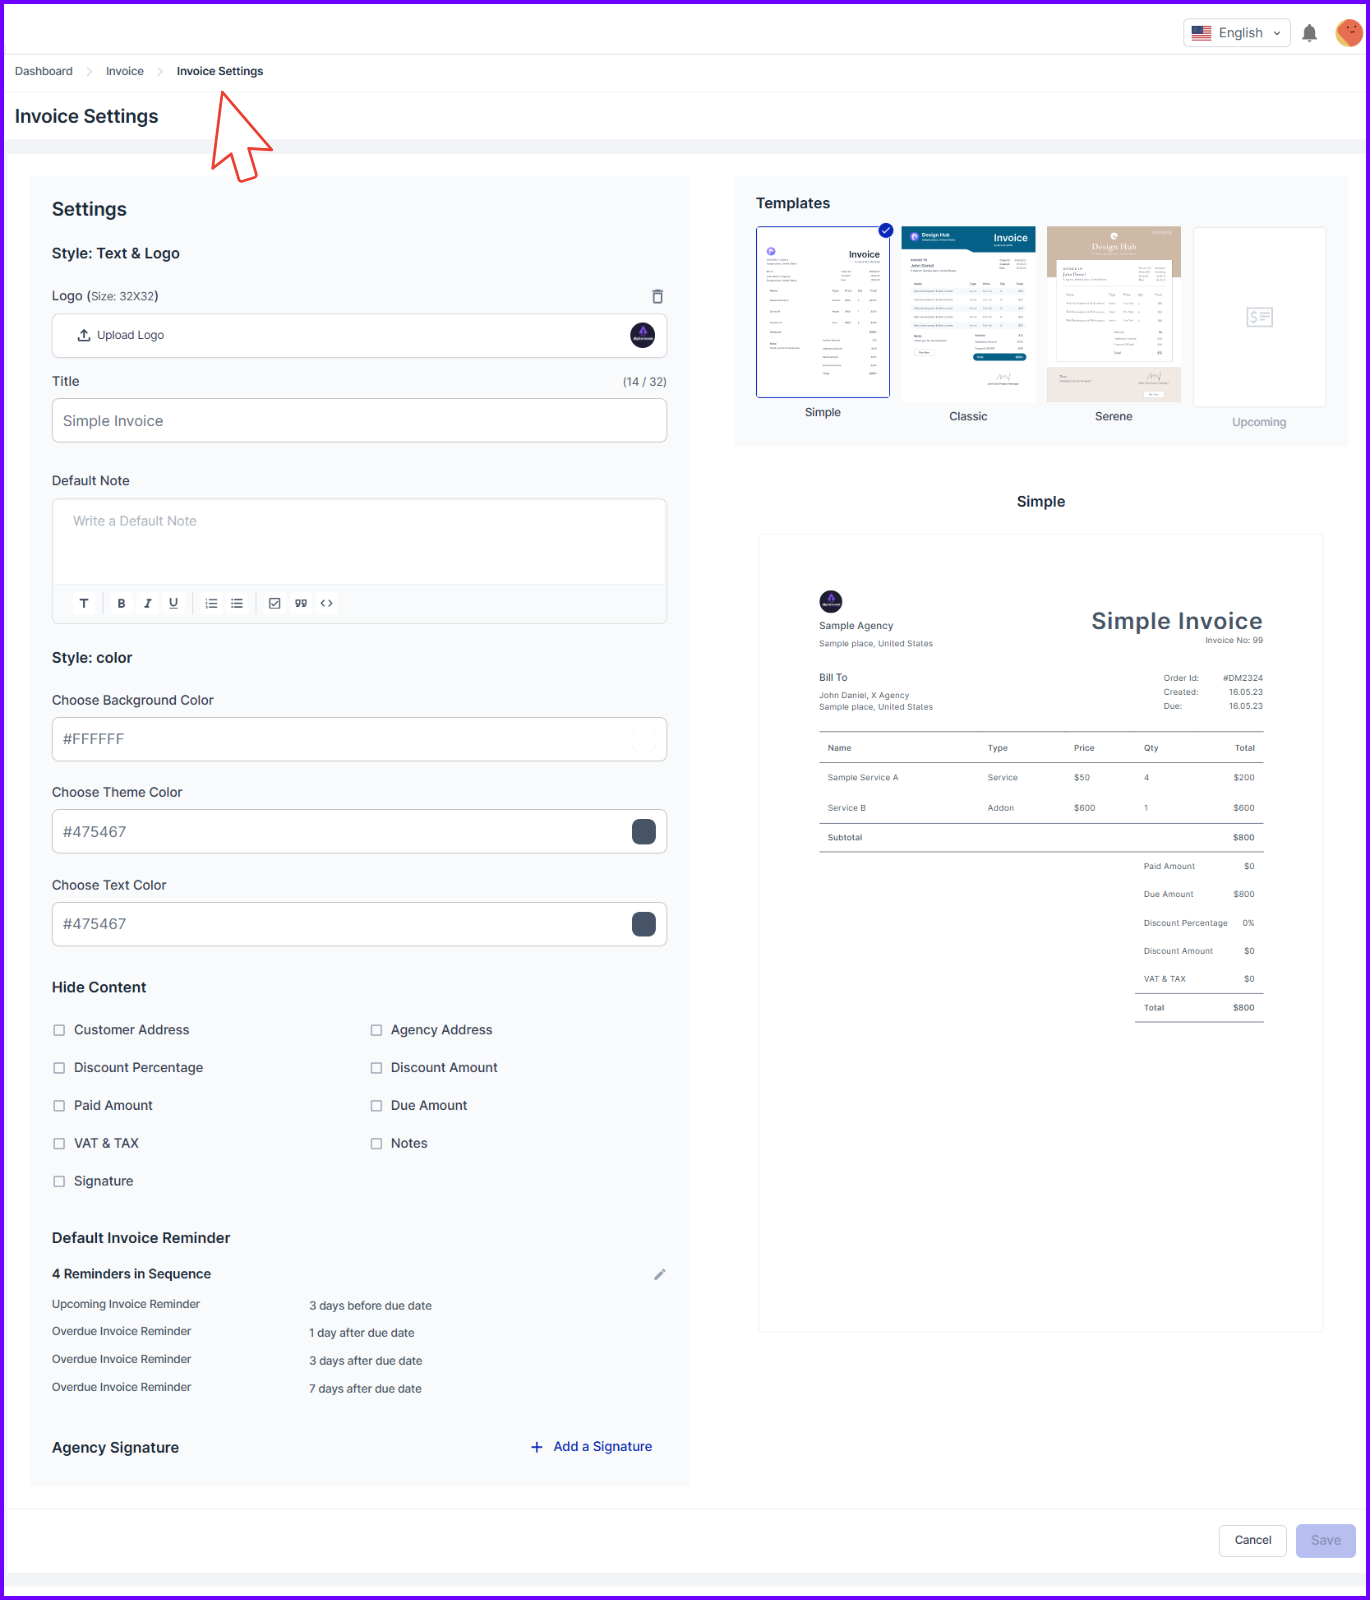Insert a numbered list in note editor
1370x1600 pixels.
(211, 603)
